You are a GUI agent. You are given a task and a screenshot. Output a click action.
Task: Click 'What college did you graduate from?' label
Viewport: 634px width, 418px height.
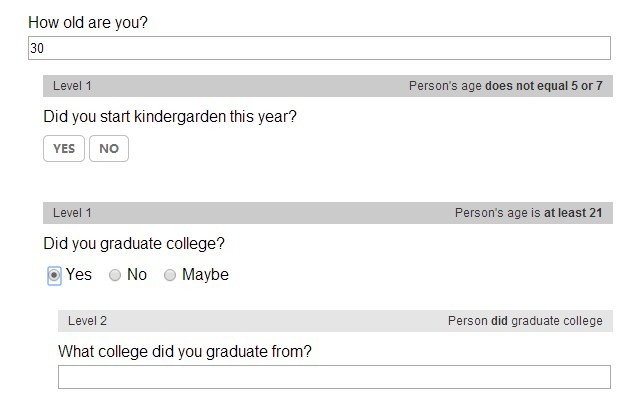pos(185,351)
